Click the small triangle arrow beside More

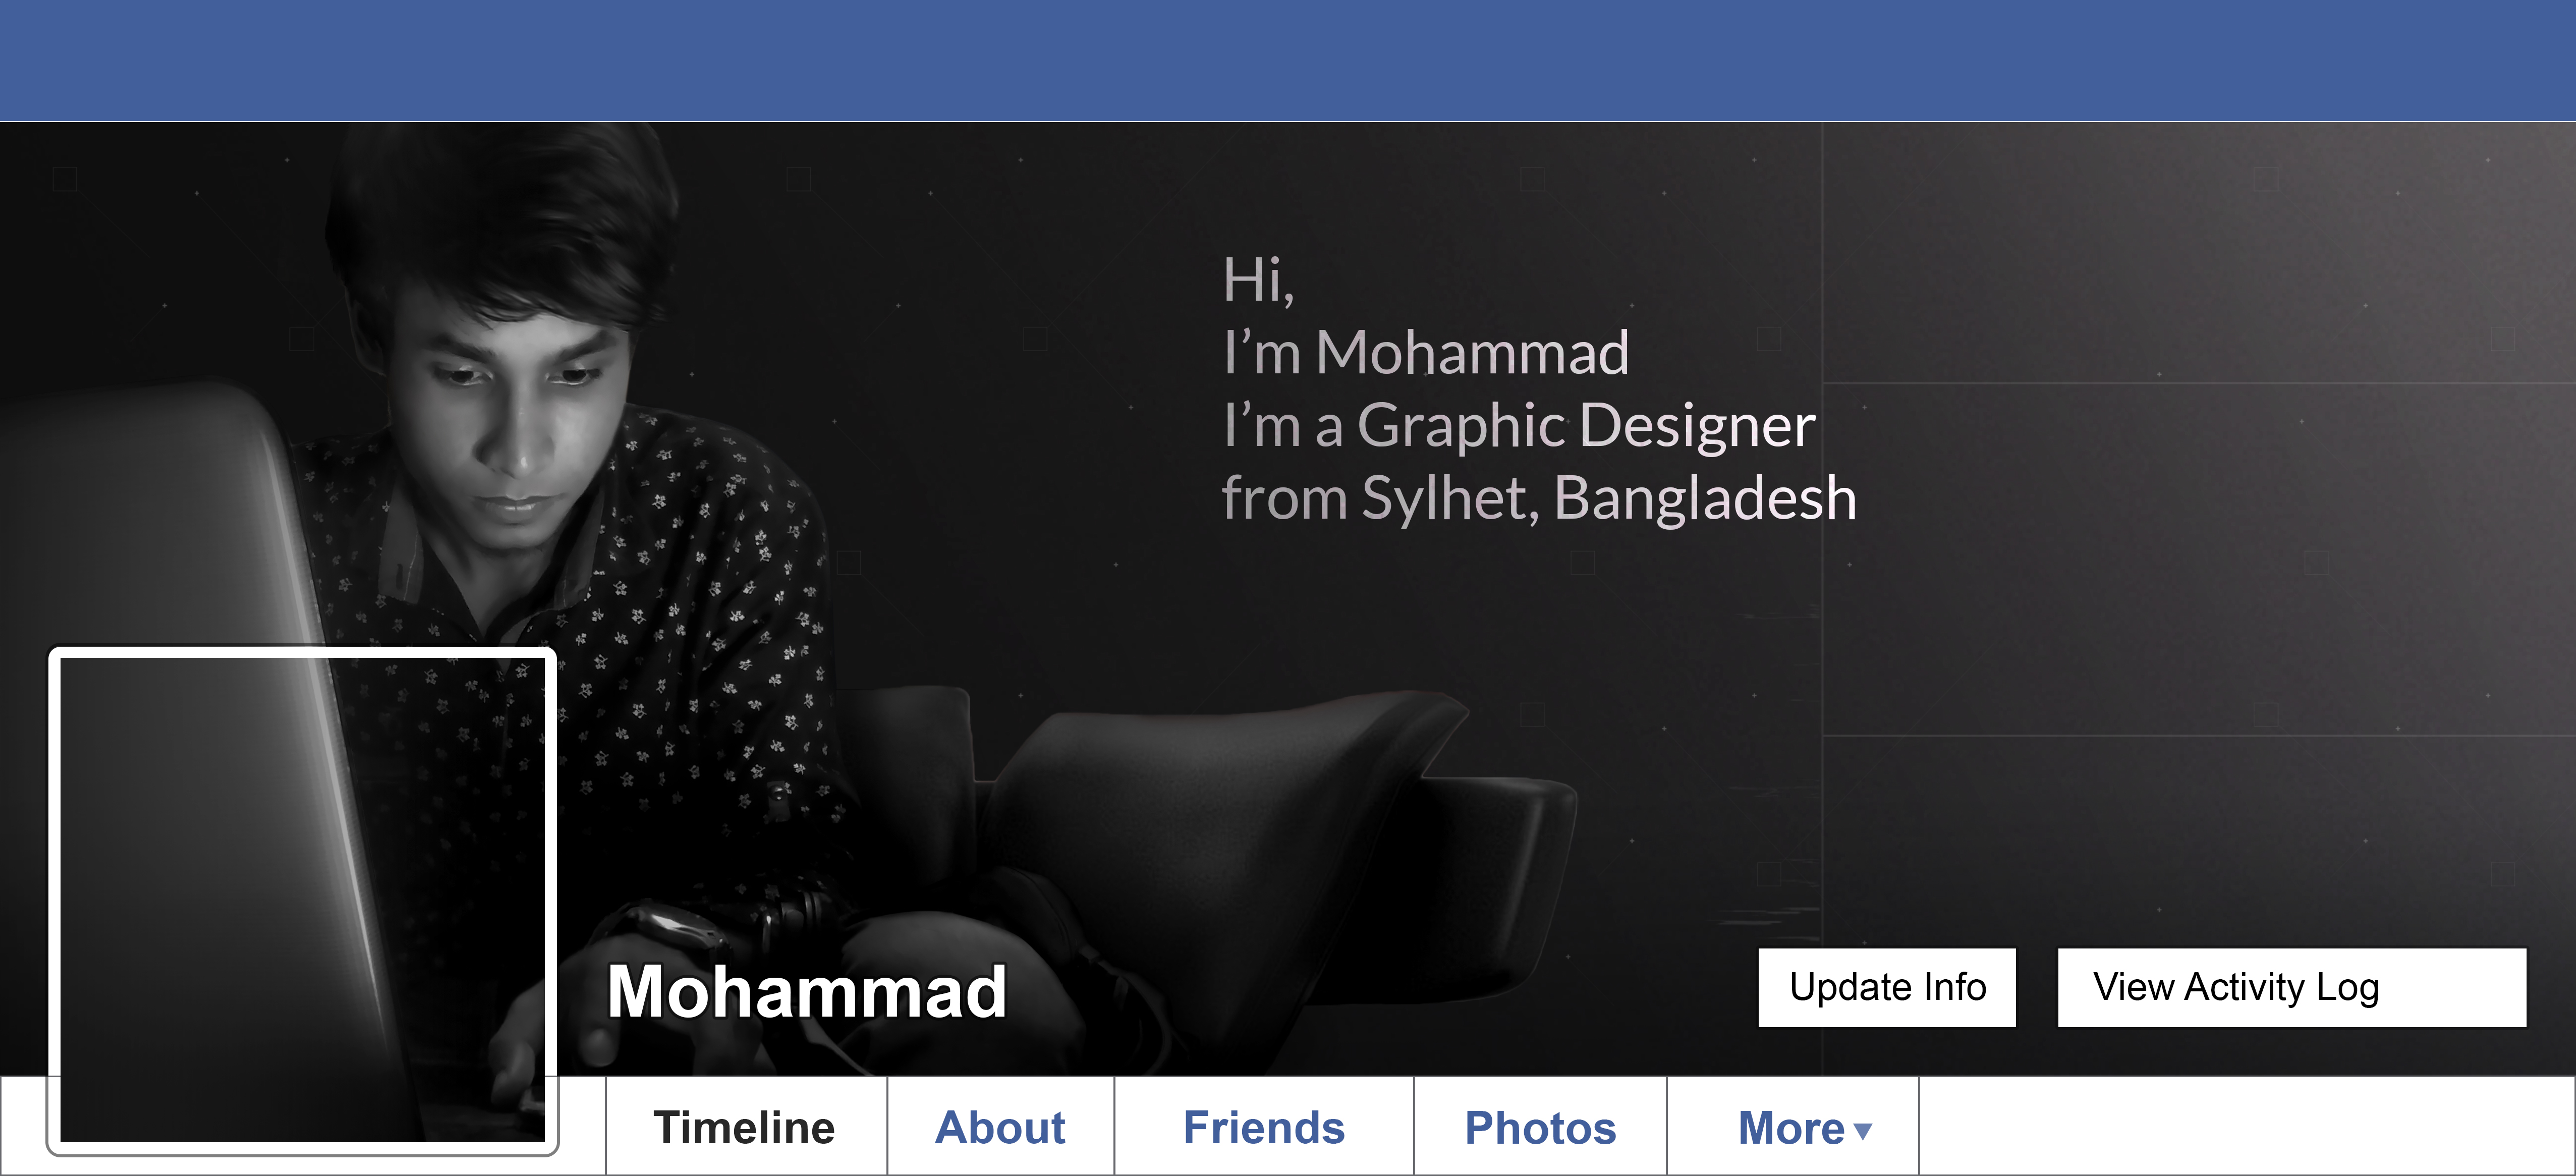pos(1862,1131)
